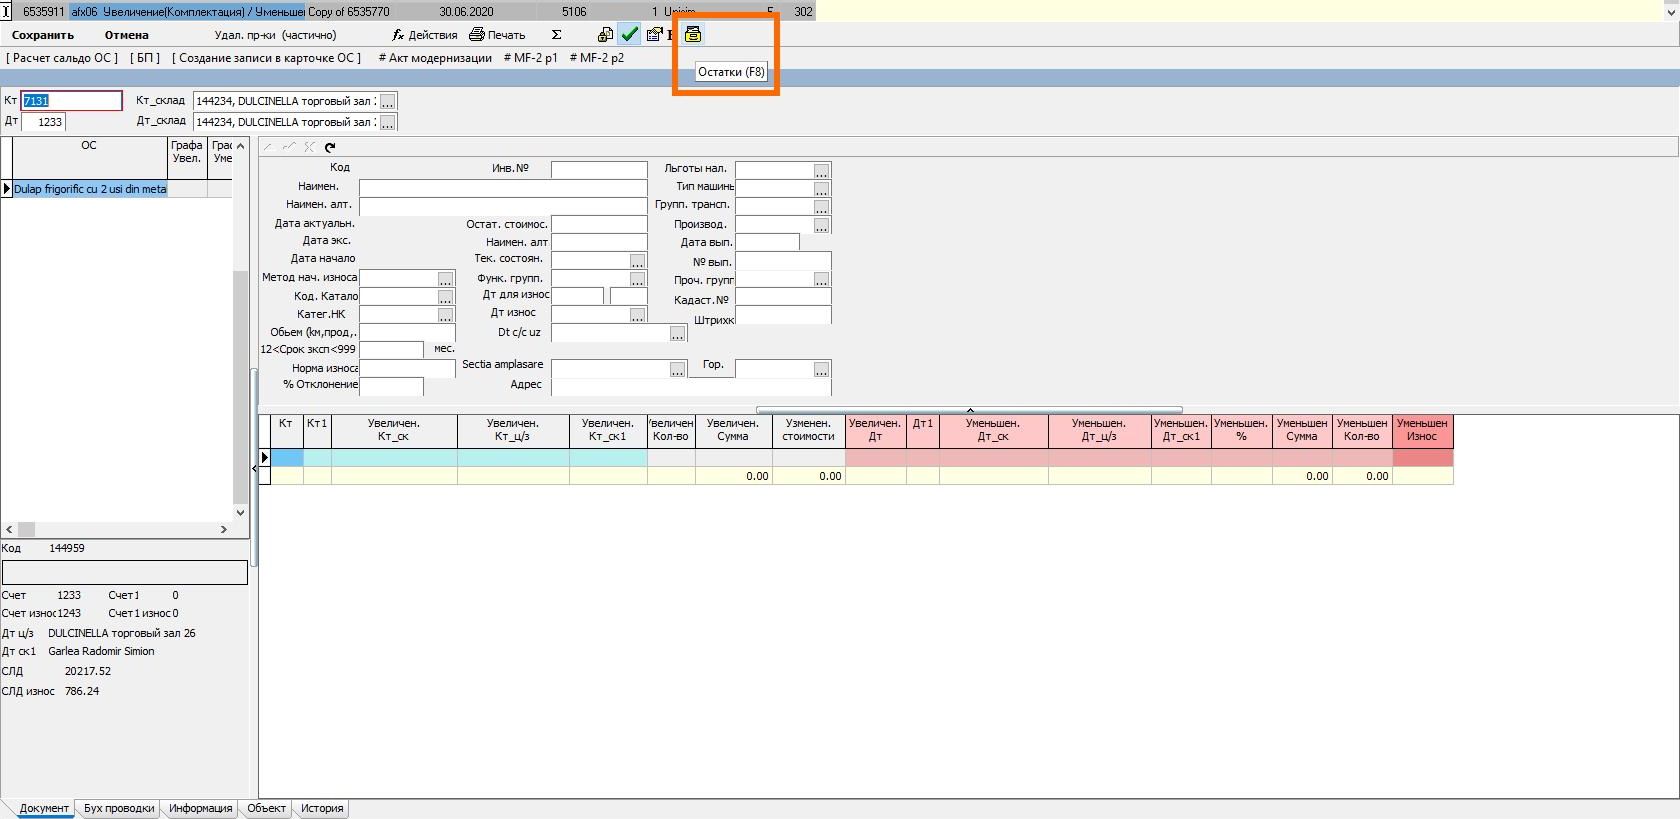Open the Метод нач. износа lookup button
The image size is (1680, 819).
pos(445,278)
